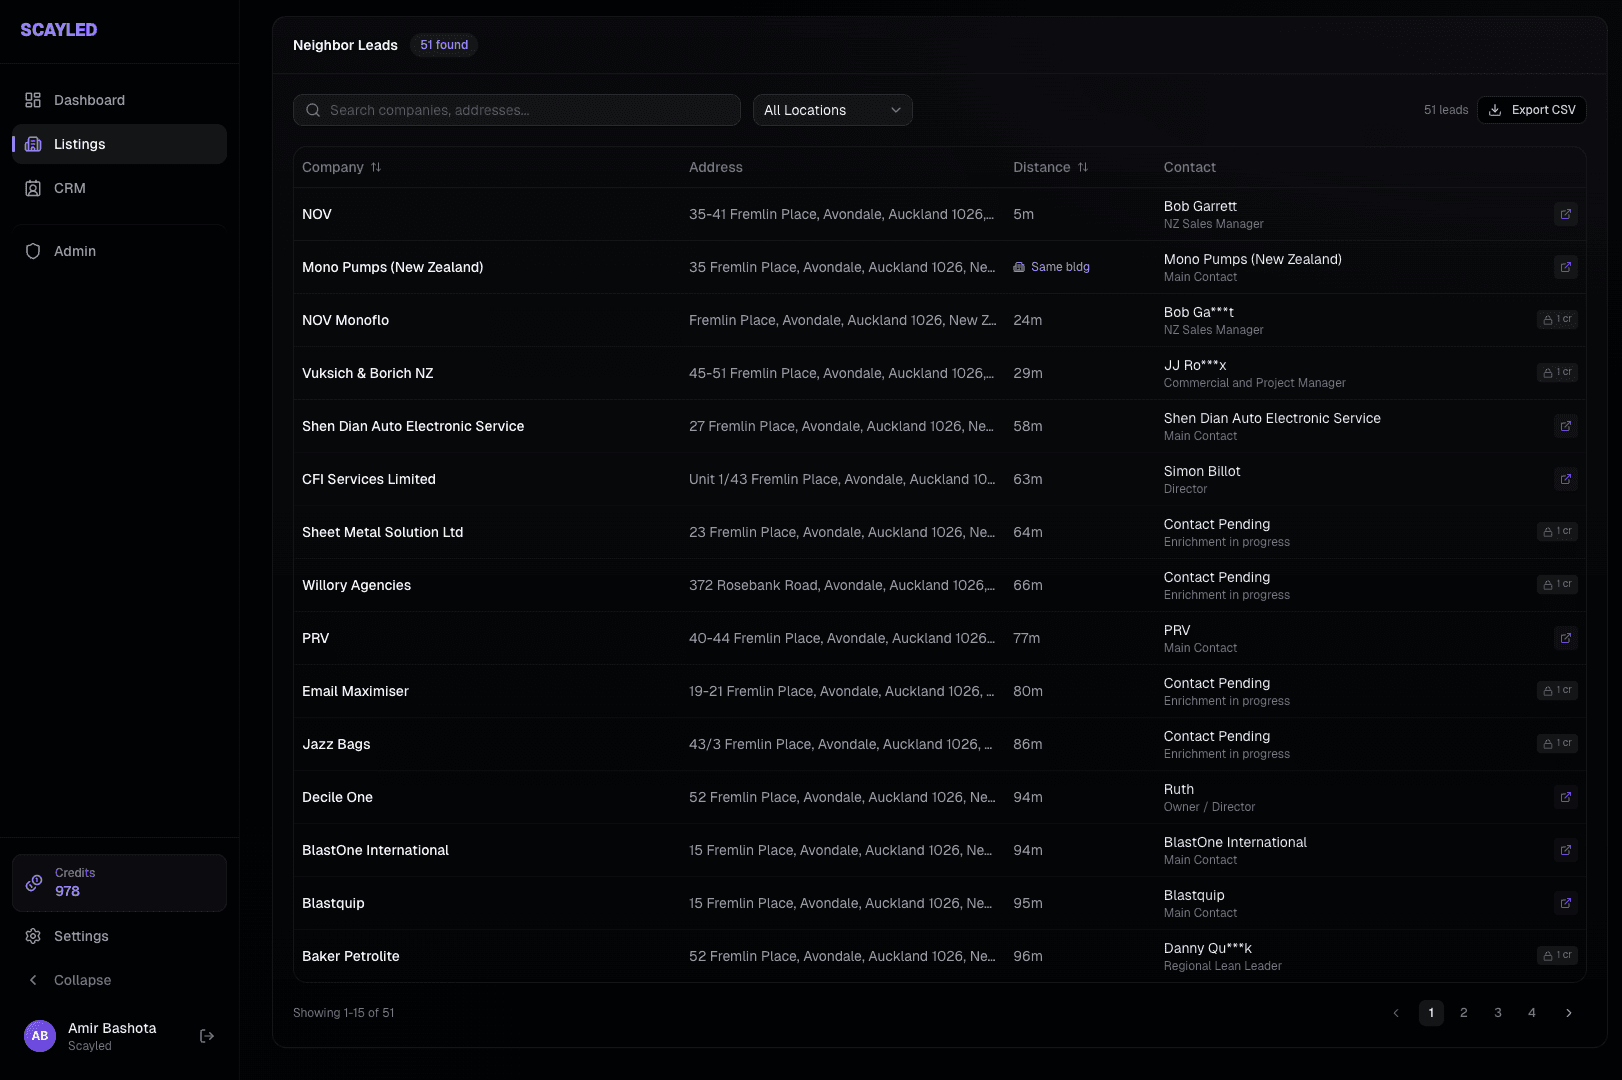This screenshot has width=1622, height=1080.
Task: Go to next page using arrow
Action: point(1568,1013)
